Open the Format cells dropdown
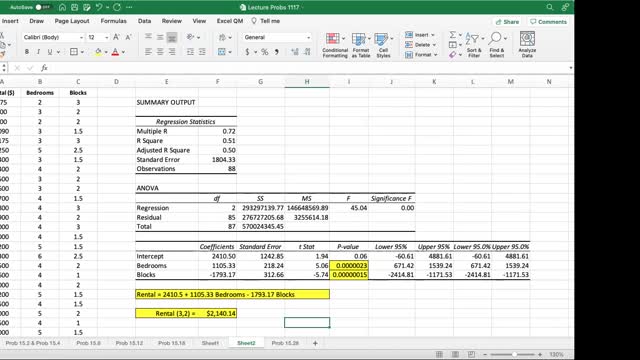Screen dimensions: 640x360 421,54
